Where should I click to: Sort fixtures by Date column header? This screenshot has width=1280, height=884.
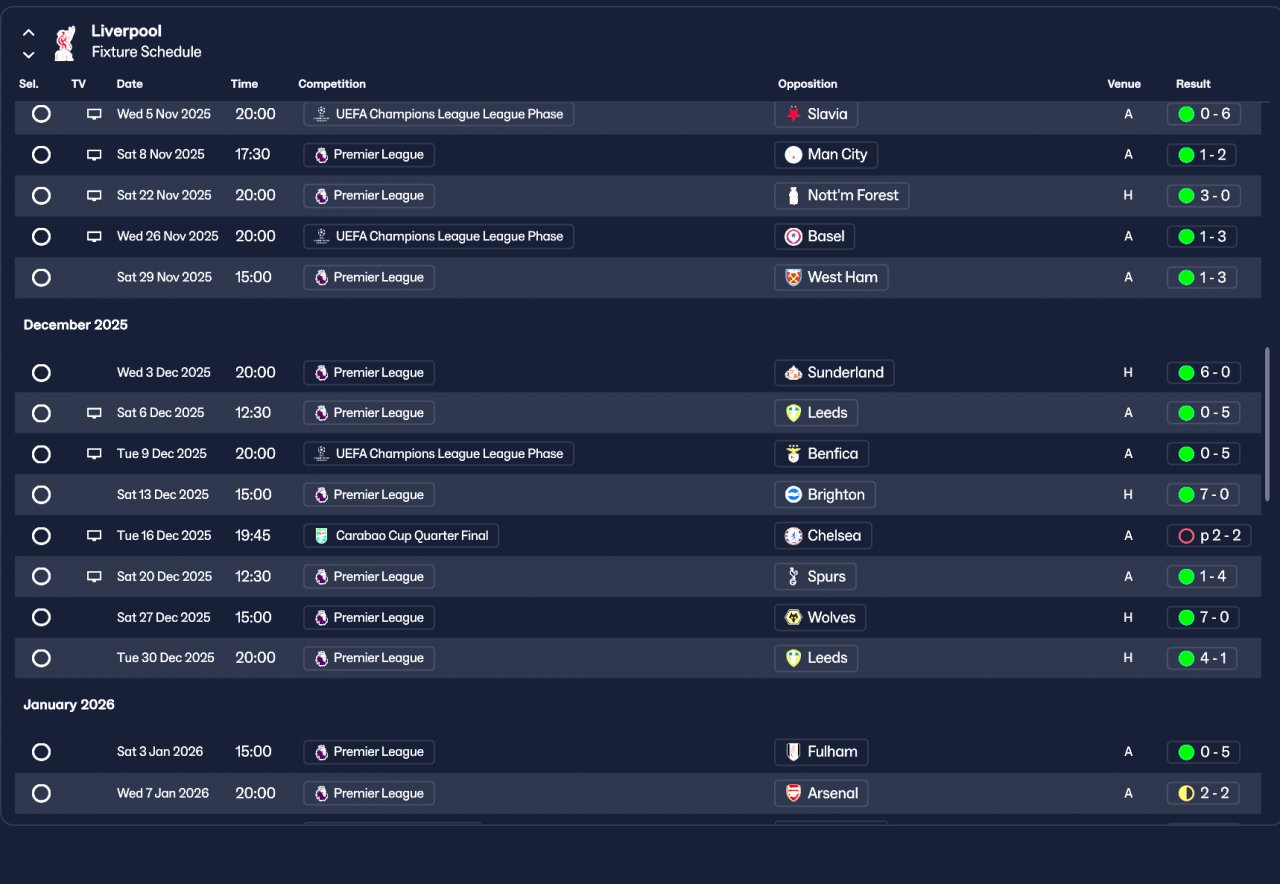130,84
